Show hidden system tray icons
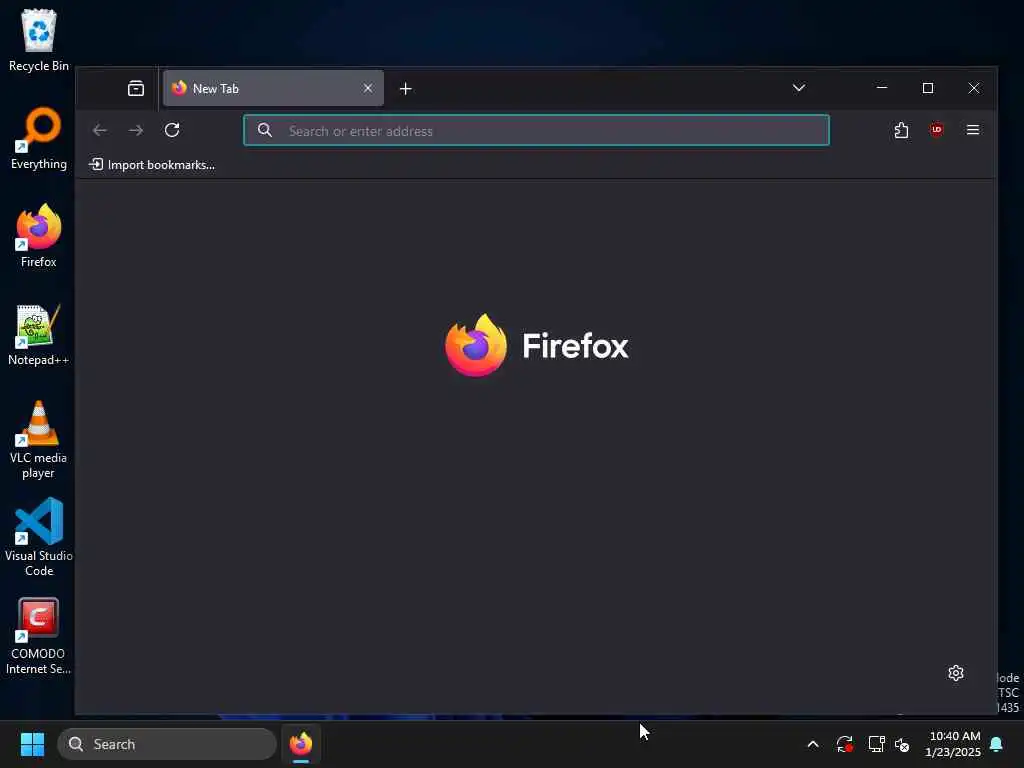The image size is (1024, 768). (813, 744)
